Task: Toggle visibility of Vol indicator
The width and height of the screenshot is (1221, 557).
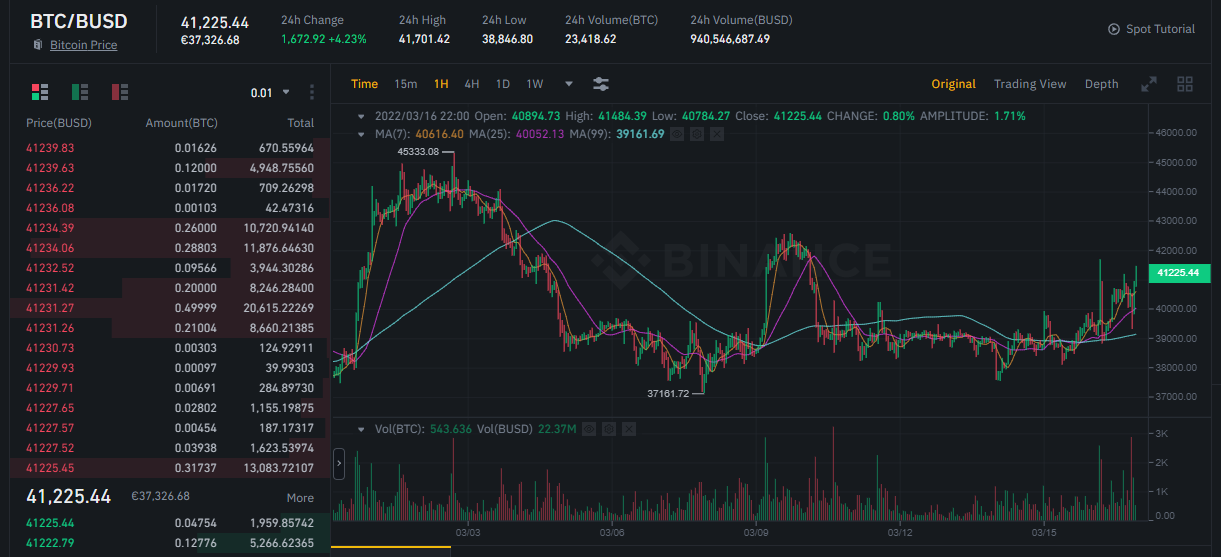Action: tap(589, 429)
